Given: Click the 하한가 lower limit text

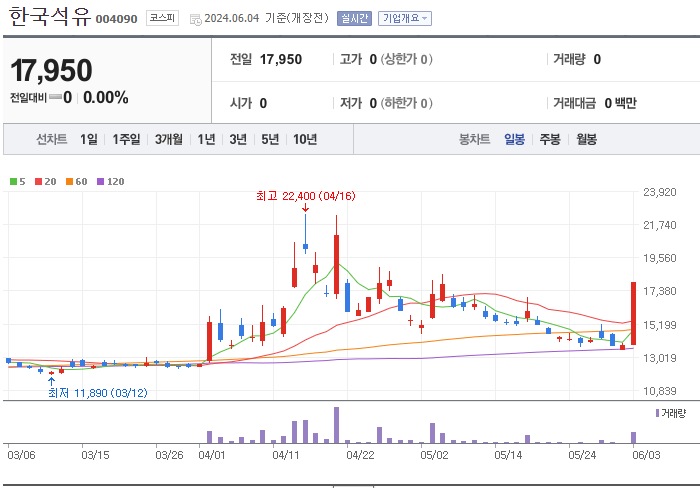Looking at the screenshot, I should point(407,103).
